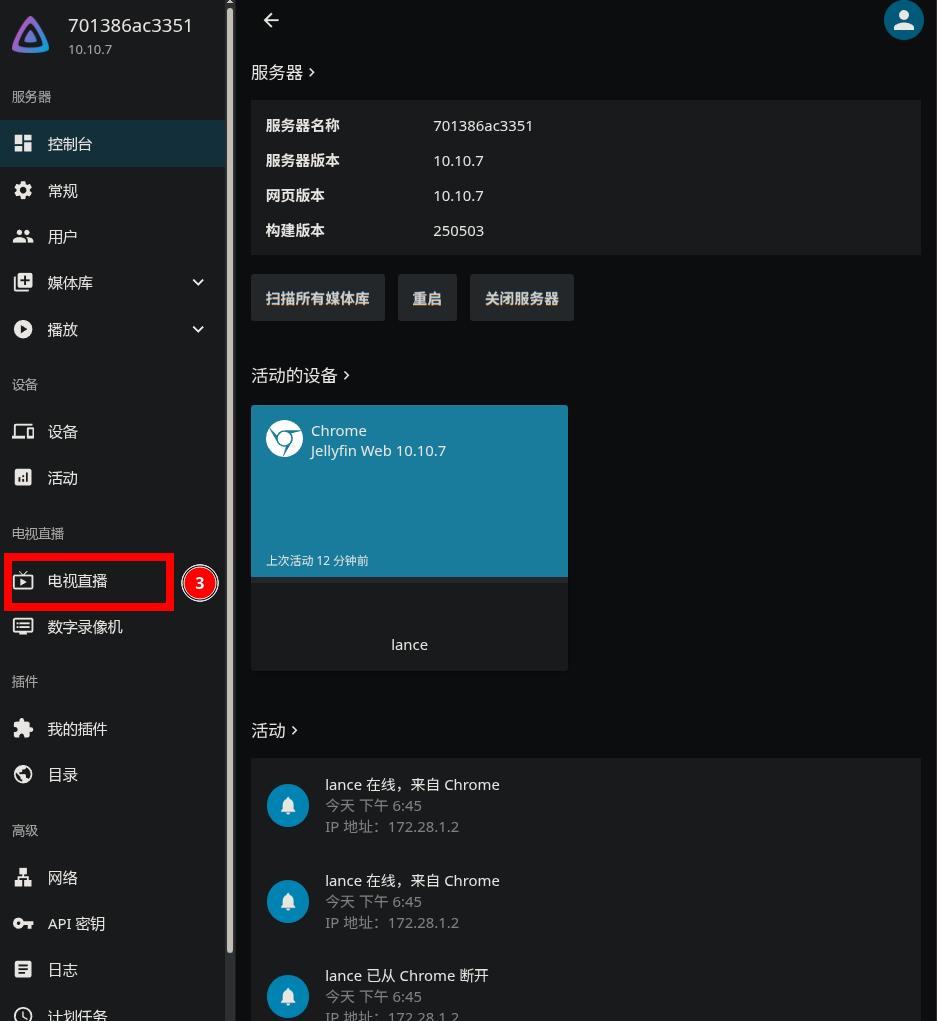Image resolution: width=937 pixels, height=1021 pixels.
Task: Open 数字录像机 in sidebar
Action: coord(113,626)
